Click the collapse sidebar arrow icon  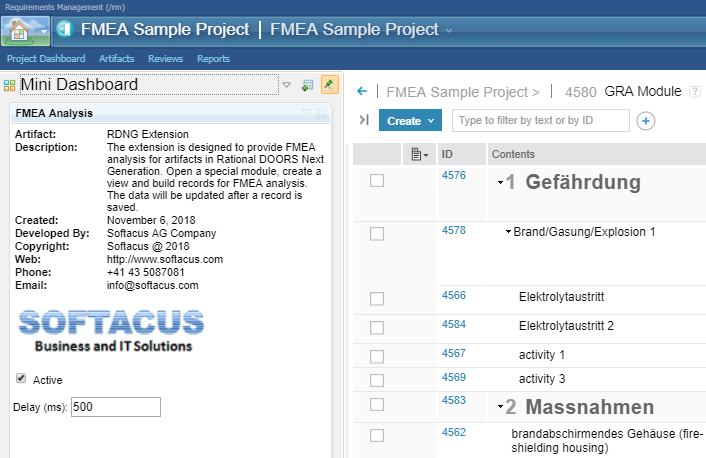coord(364,120)
